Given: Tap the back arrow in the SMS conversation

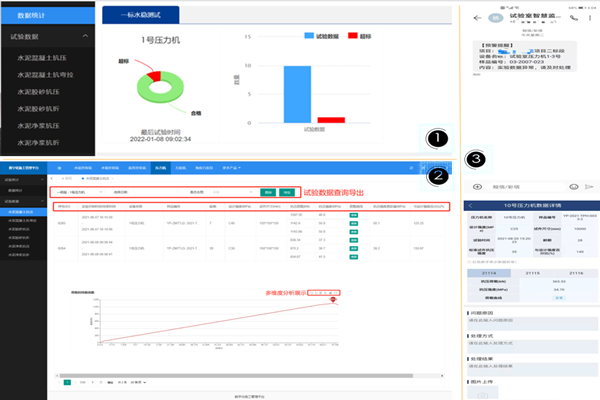Looking at the screenshot, I should pos(477,18).
